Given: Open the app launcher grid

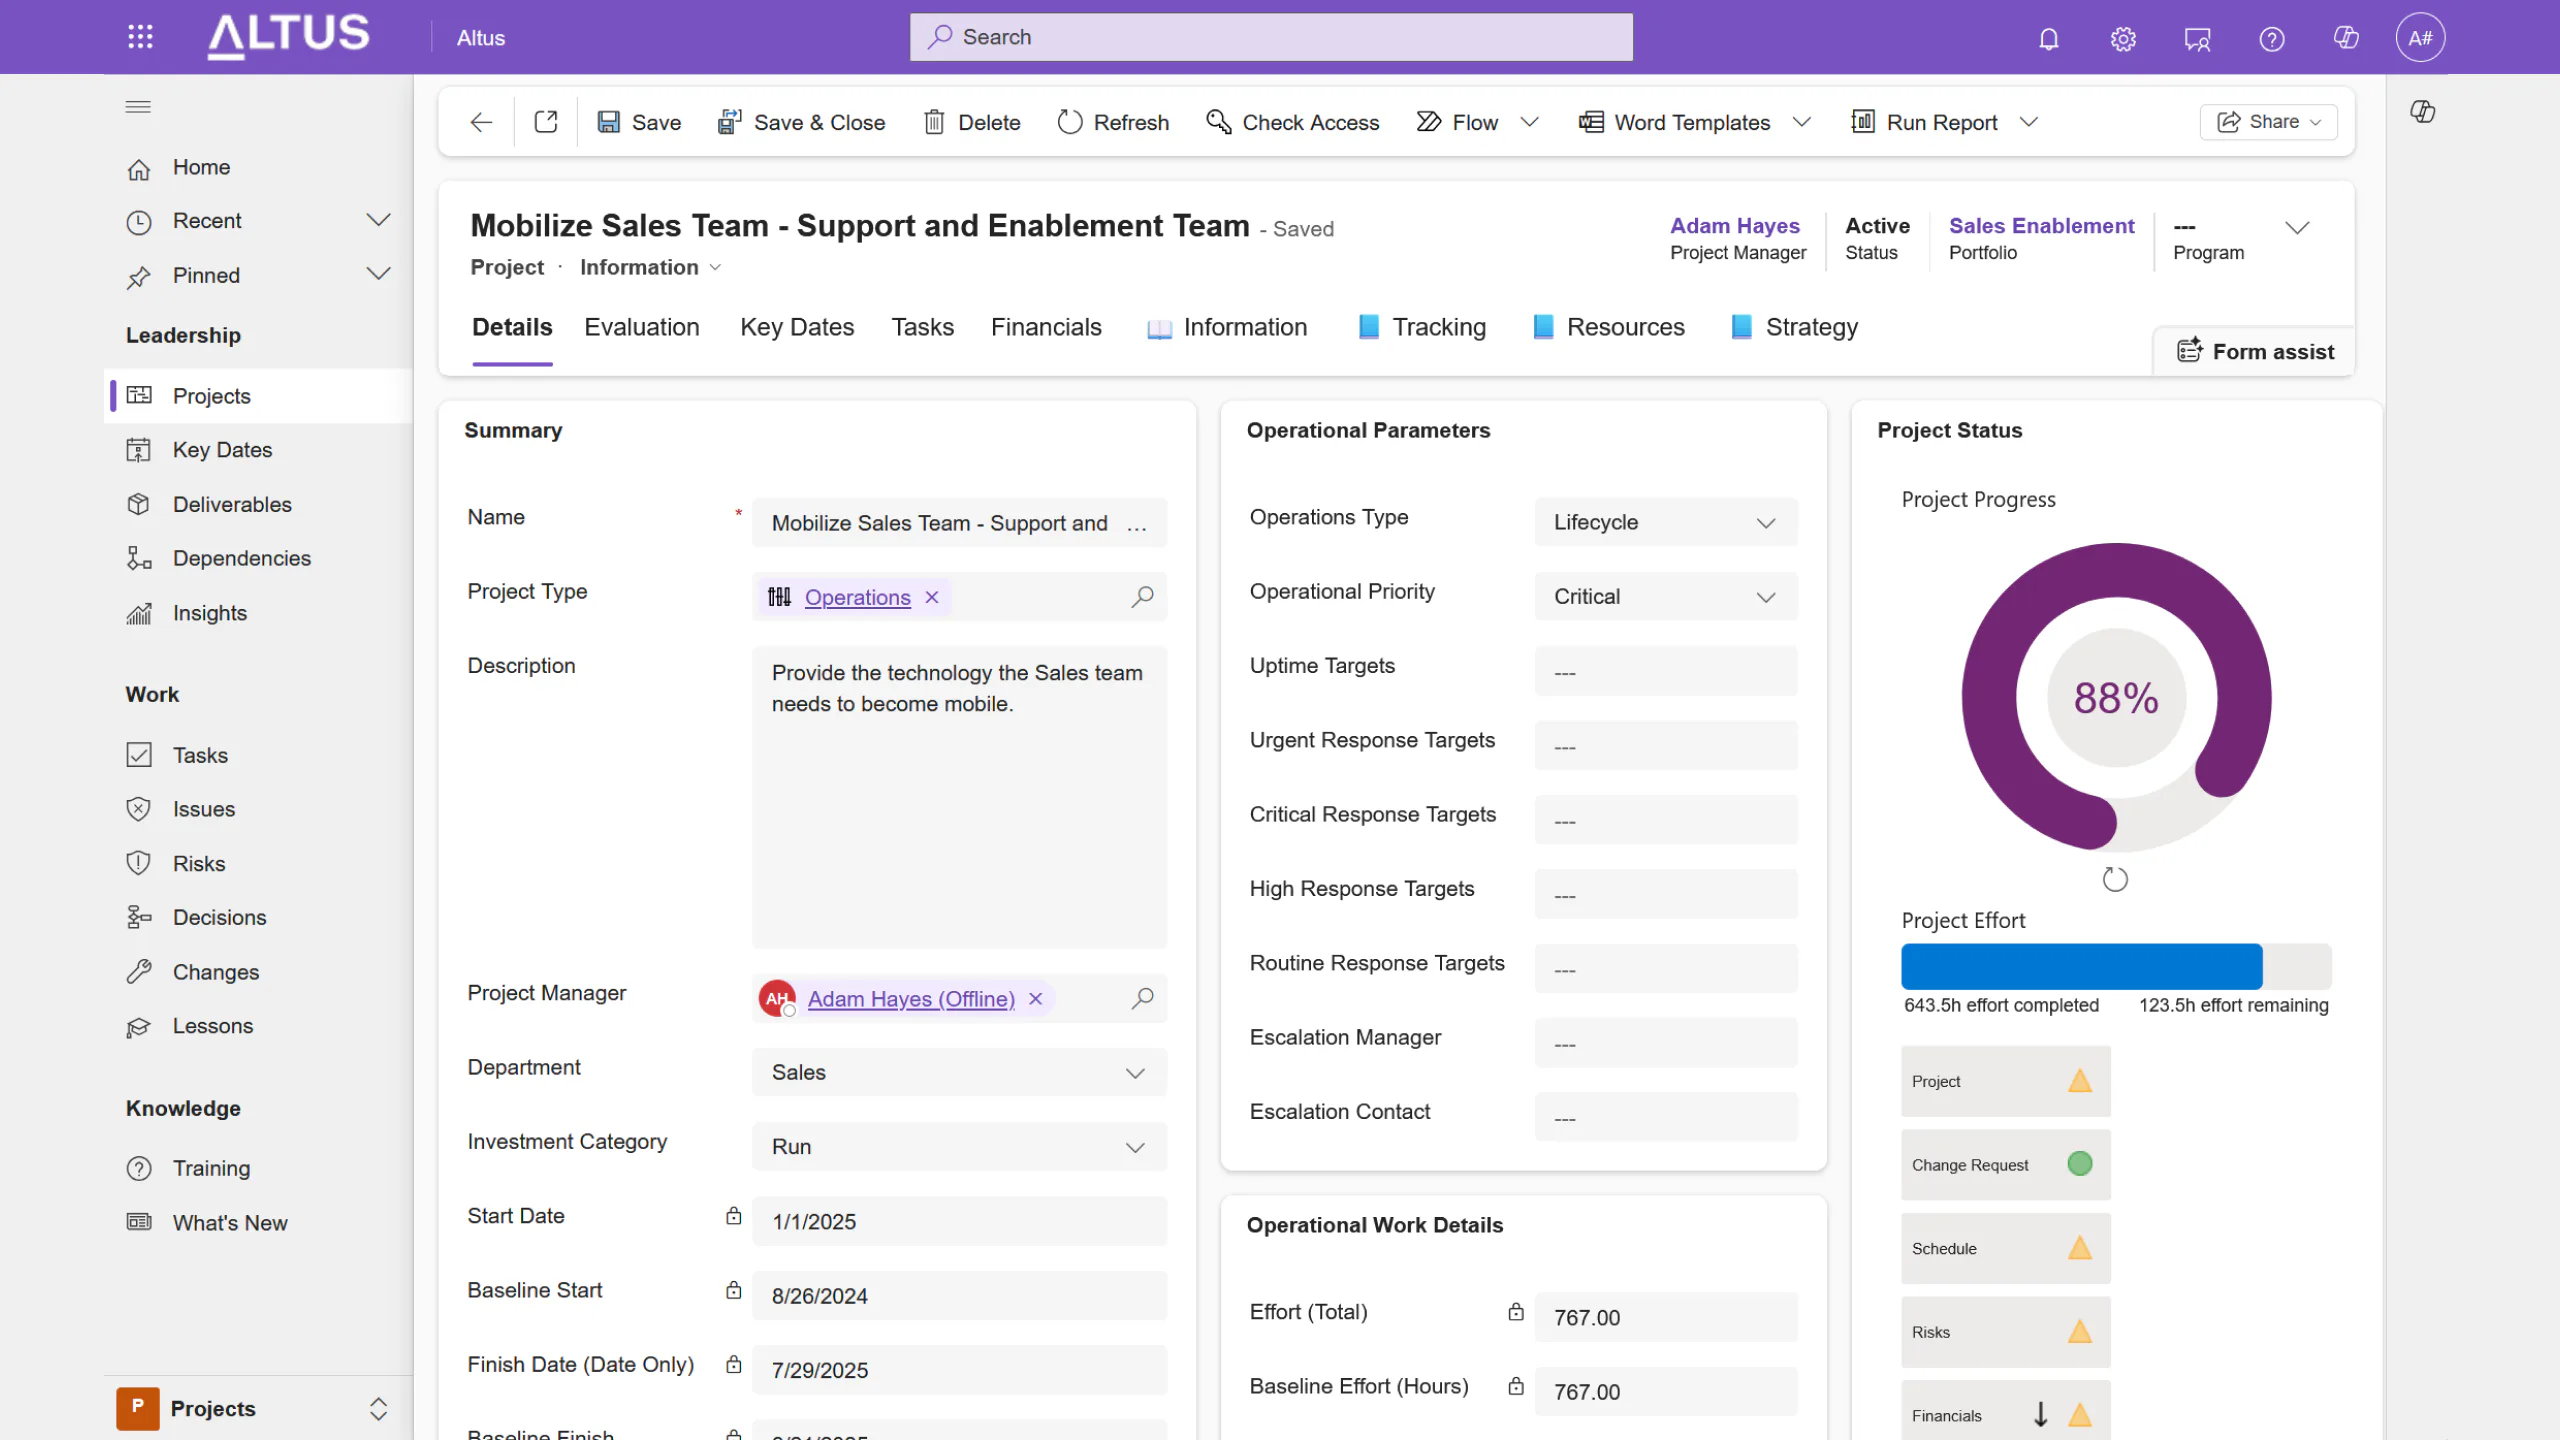Looking at the screenshot, I should click(140, 37).
